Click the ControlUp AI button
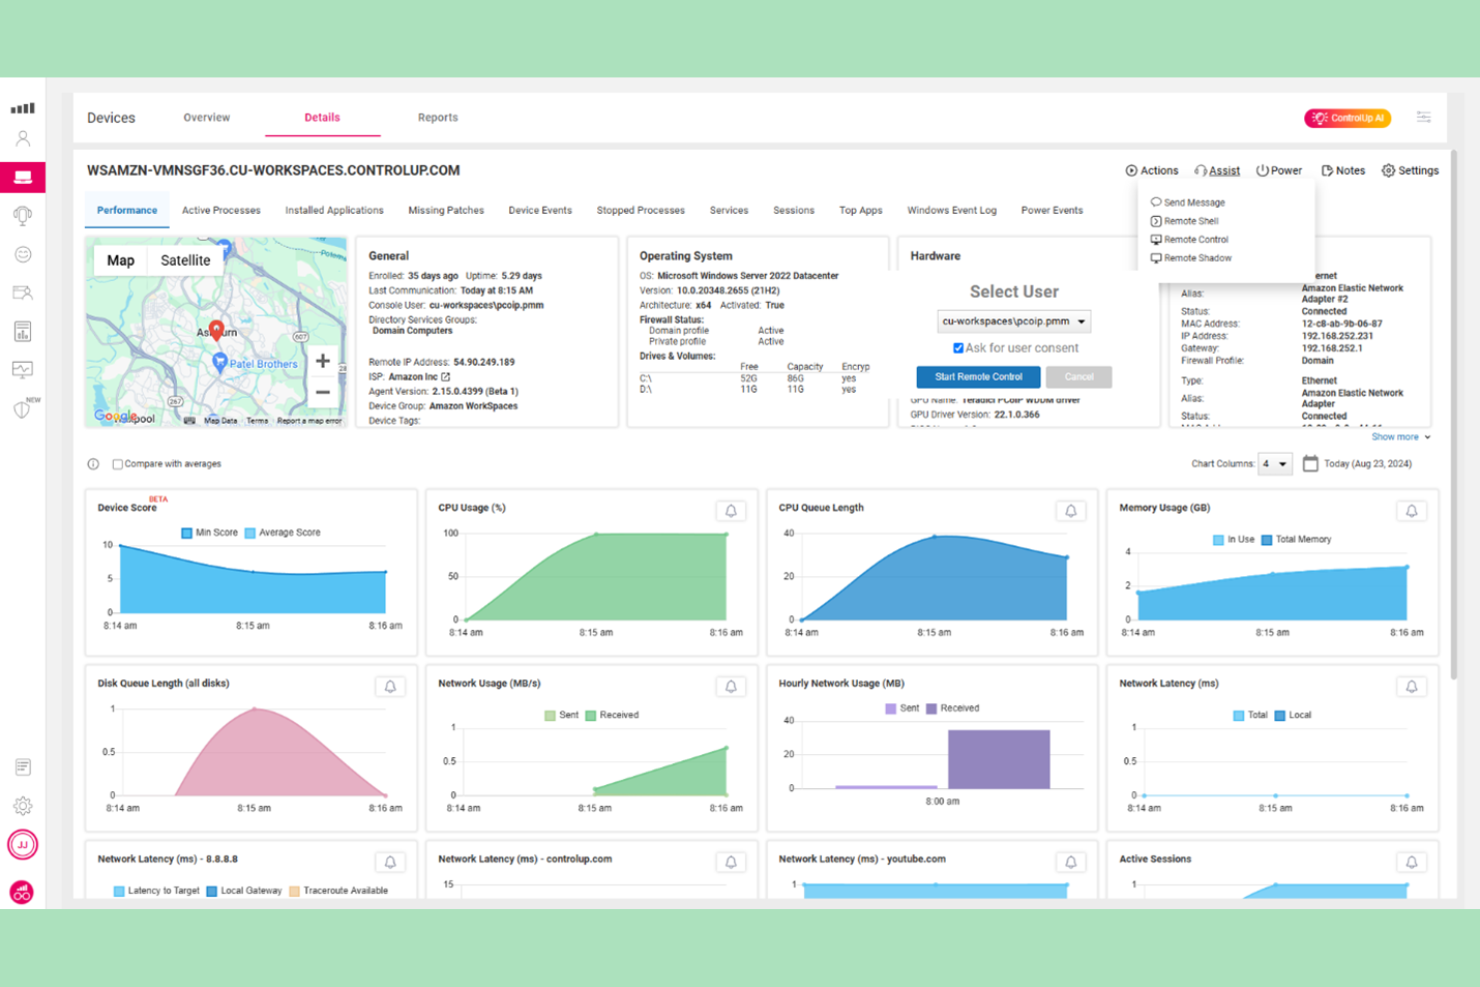1480x987 pixels. pos(1347,118)
